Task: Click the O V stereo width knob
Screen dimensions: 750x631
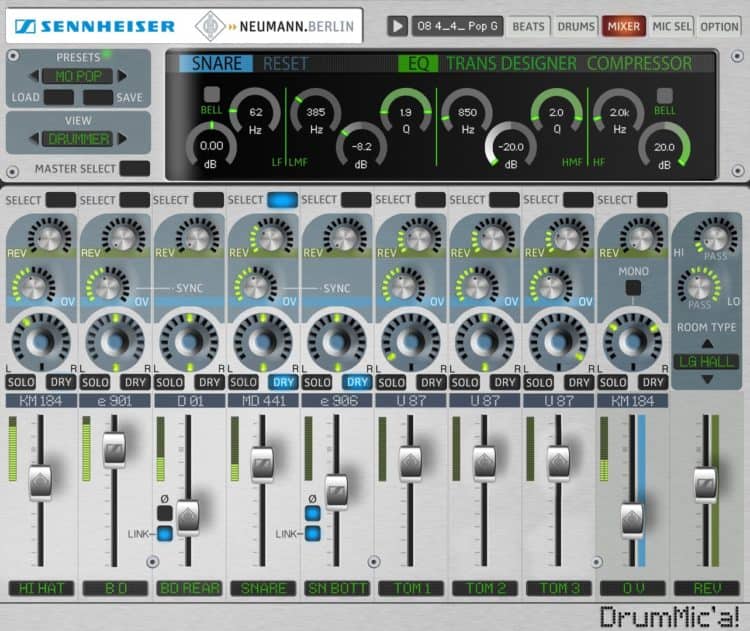Action: tap(632, 342)
